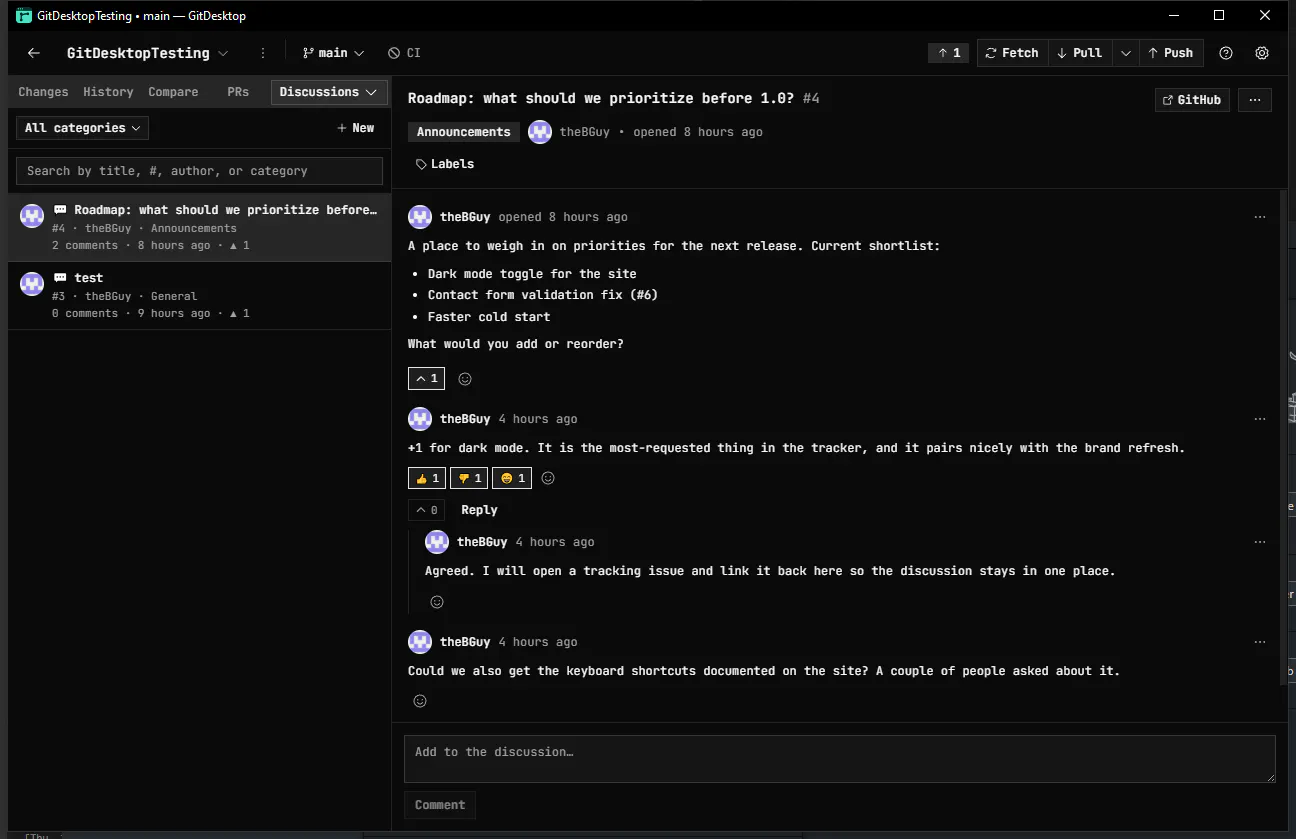Add emoji reaction to keyboard shortcuts comment
The height and width of the screenshot is (839, 1296).
420,701
